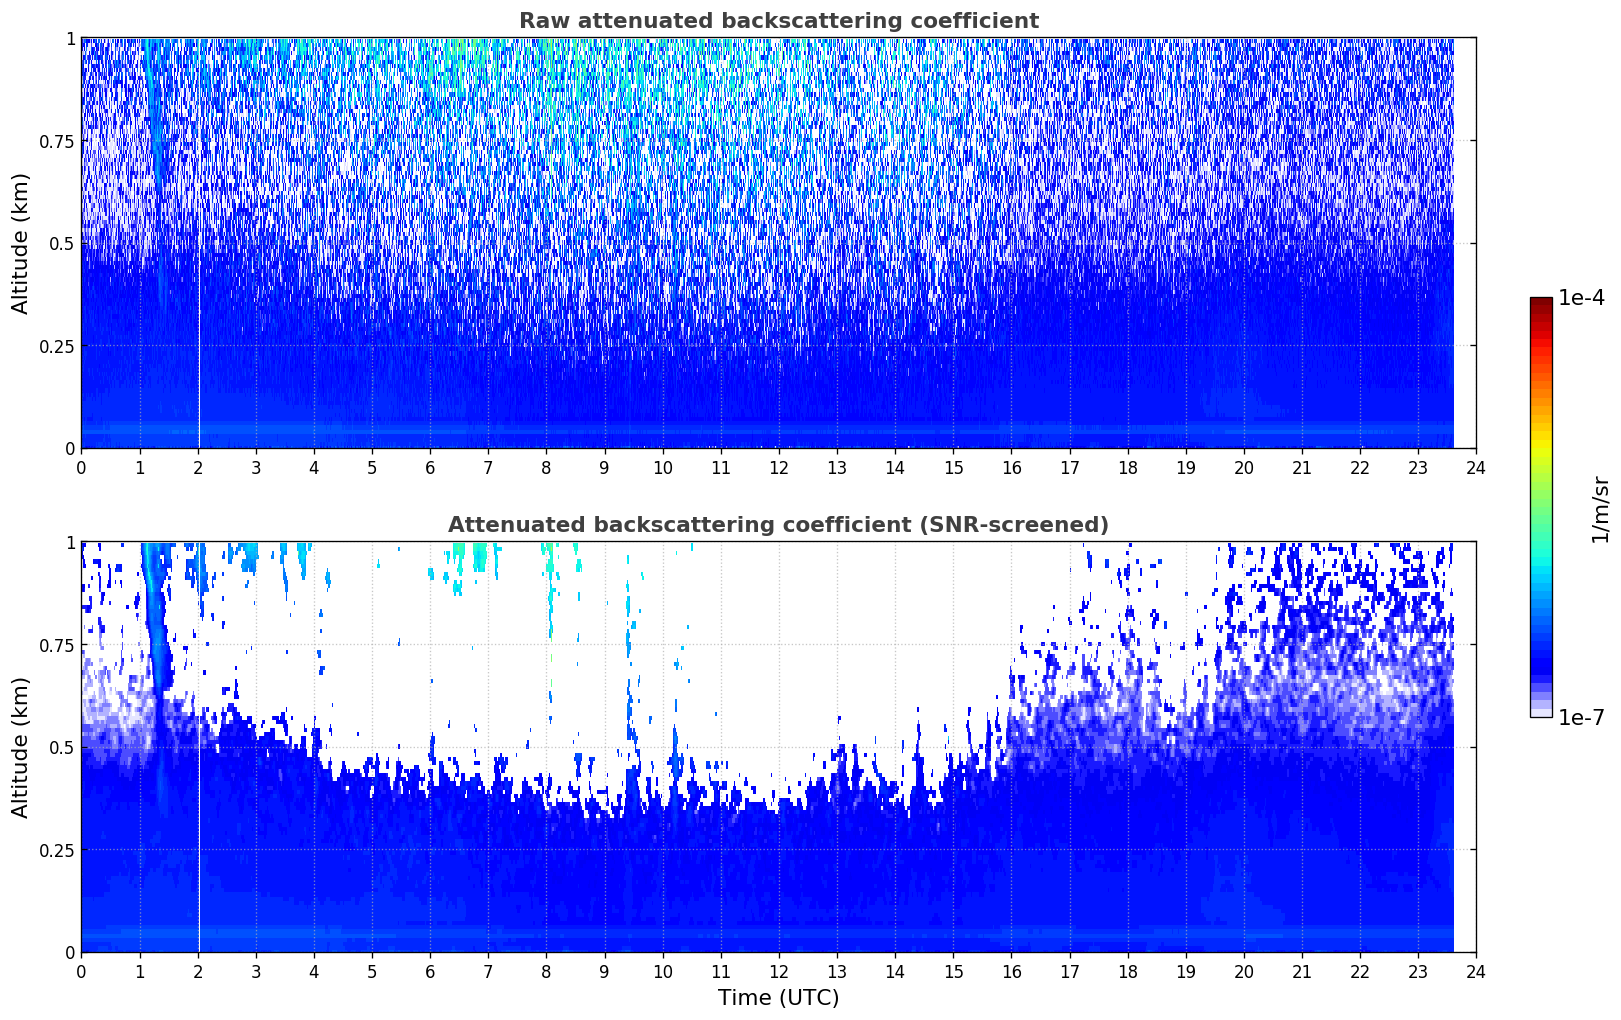Click the top plot's 'Altitude (km)' label
Screen dimensions: 1621x1020
pyautogui.click(x=21, y=243)
